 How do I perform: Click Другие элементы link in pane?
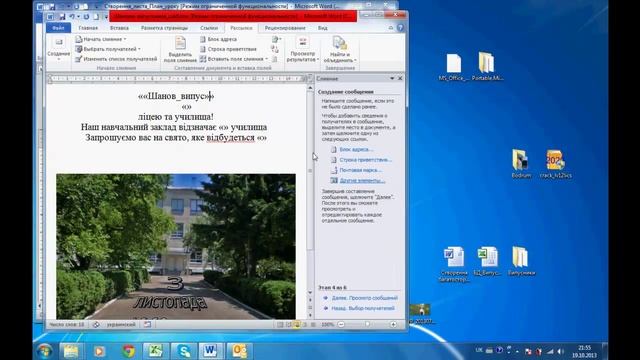click(x=362, y=180)
